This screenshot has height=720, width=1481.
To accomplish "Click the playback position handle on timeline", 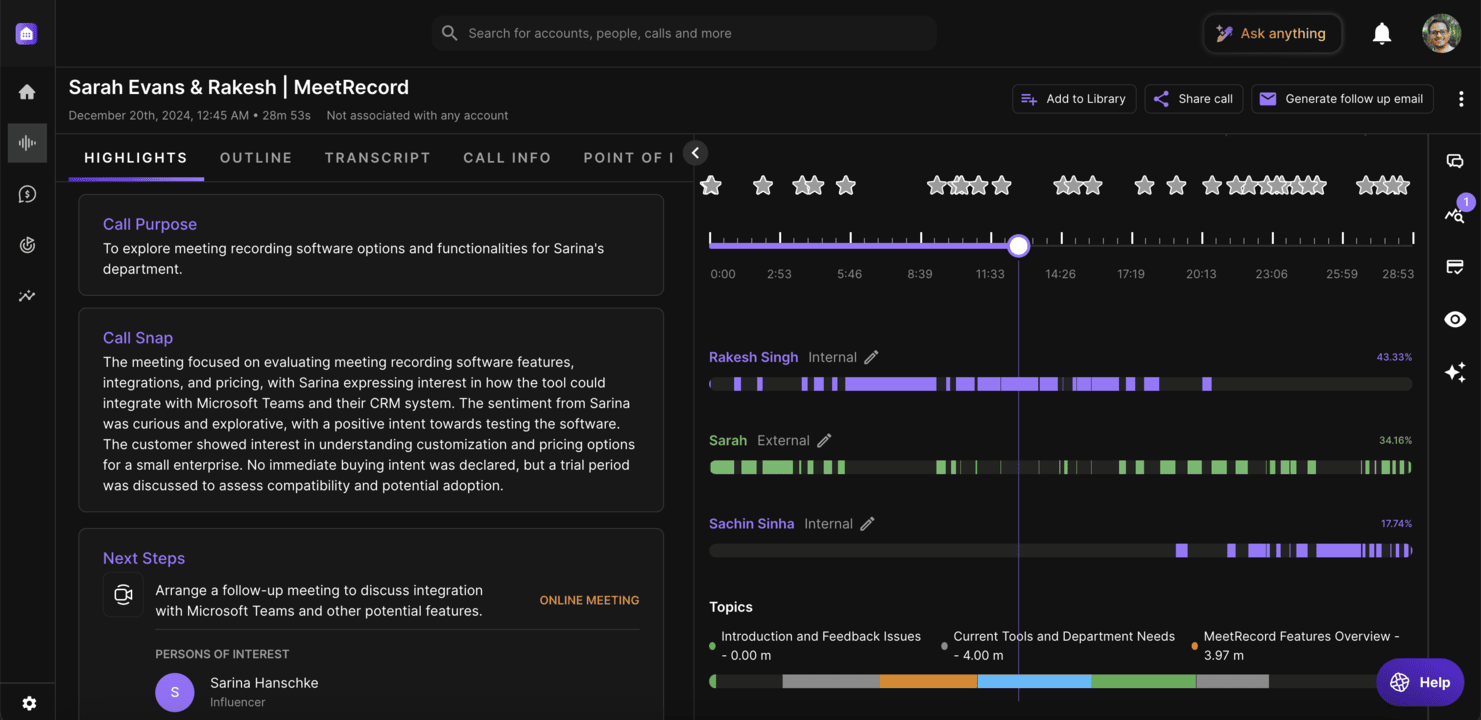I will pyautogui.click(x=1018, y=246).
